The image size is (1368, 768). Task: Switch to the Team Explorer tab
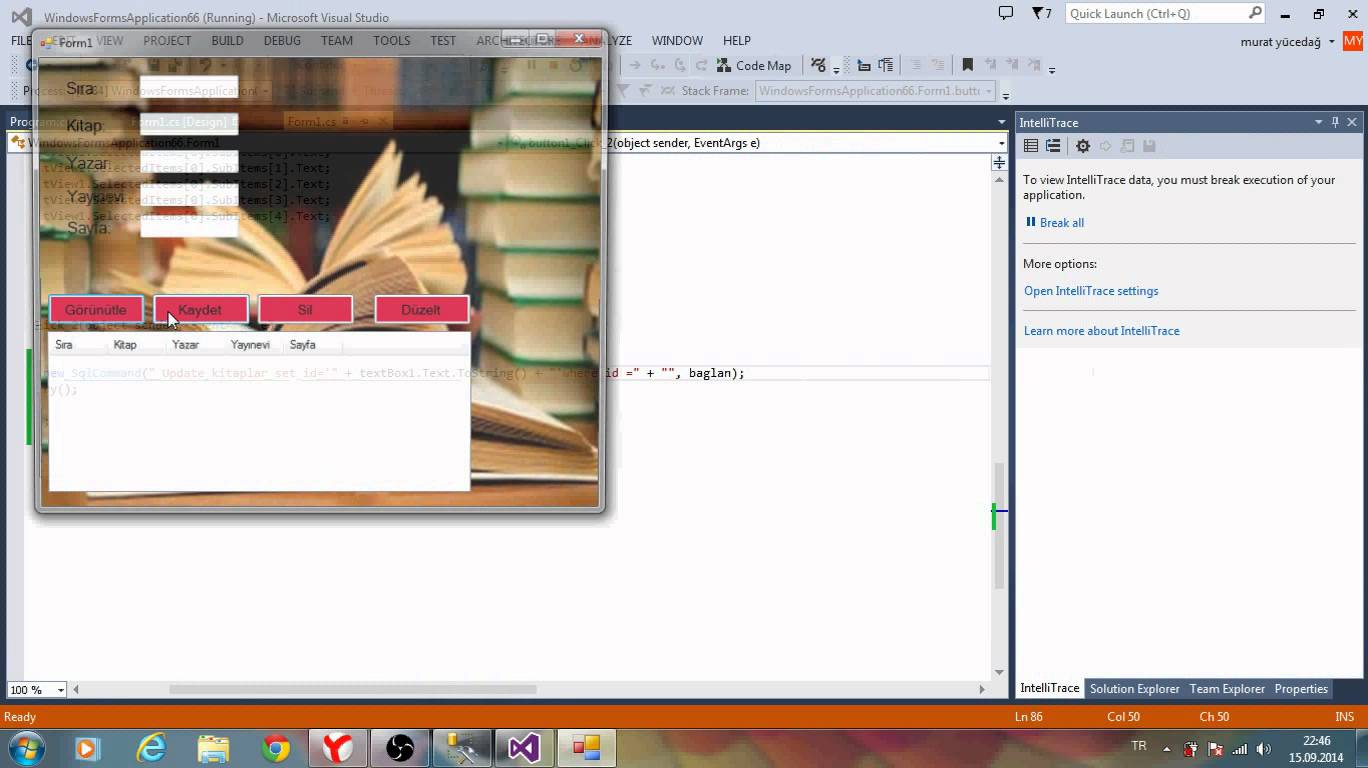(1227, 689)
